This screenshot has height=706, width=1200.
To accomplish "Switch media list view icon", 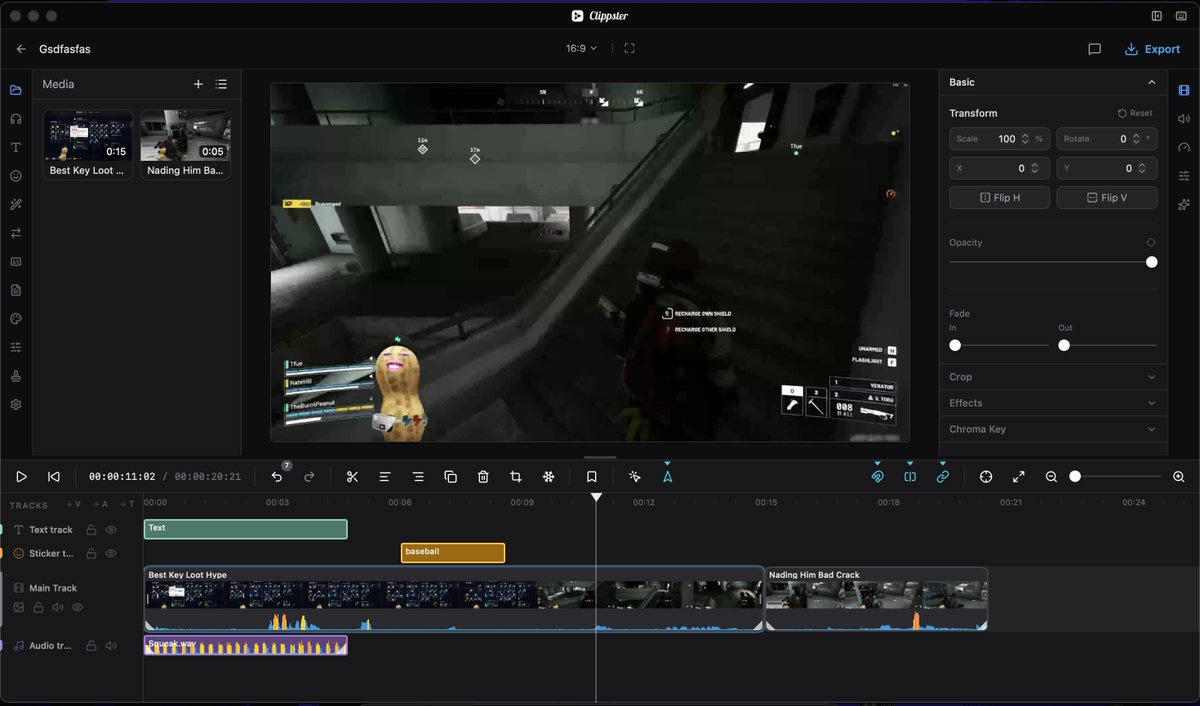I will [221, 85].
